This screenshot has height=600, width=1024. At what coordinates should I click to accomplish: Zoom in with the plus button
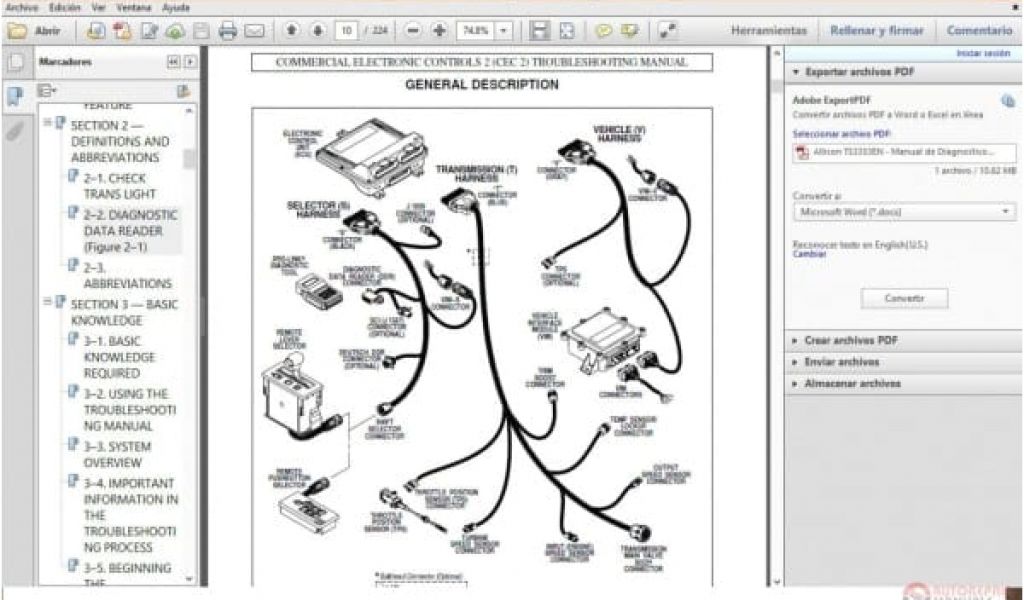pyautogui.click(x=439, y=31)
